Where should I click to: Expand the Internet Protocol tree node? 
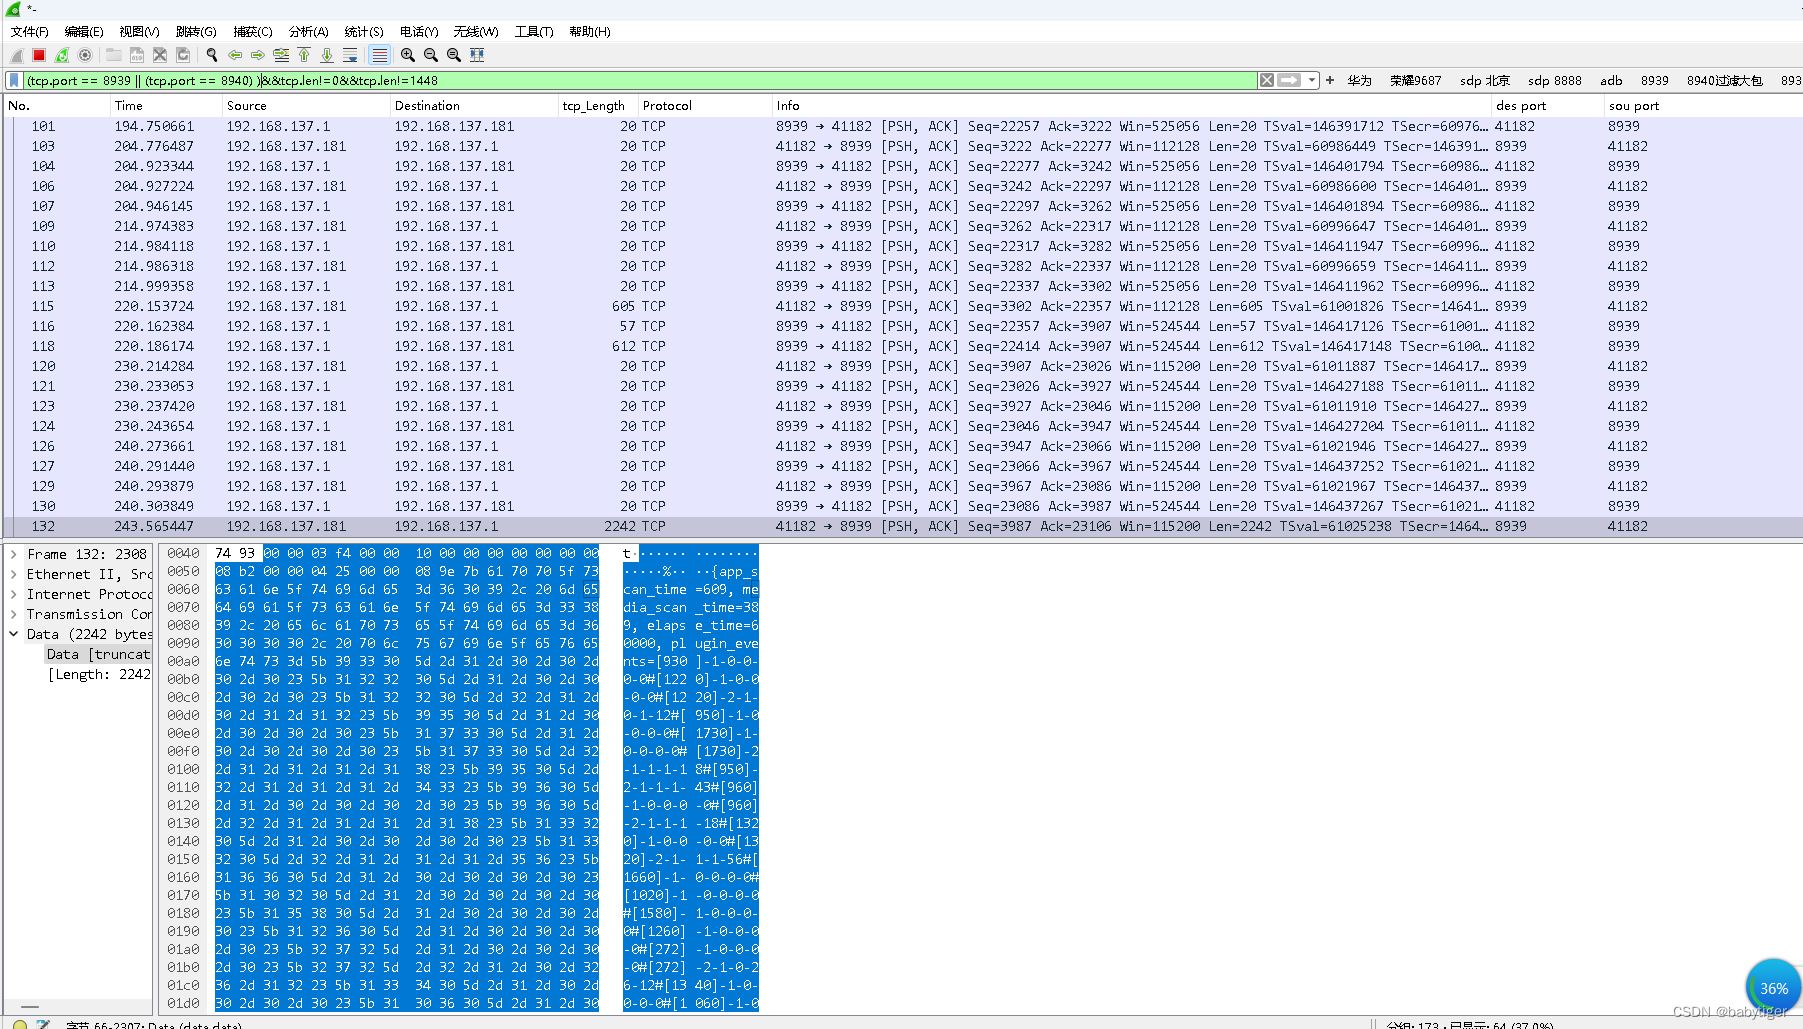(x=13, y=594)
